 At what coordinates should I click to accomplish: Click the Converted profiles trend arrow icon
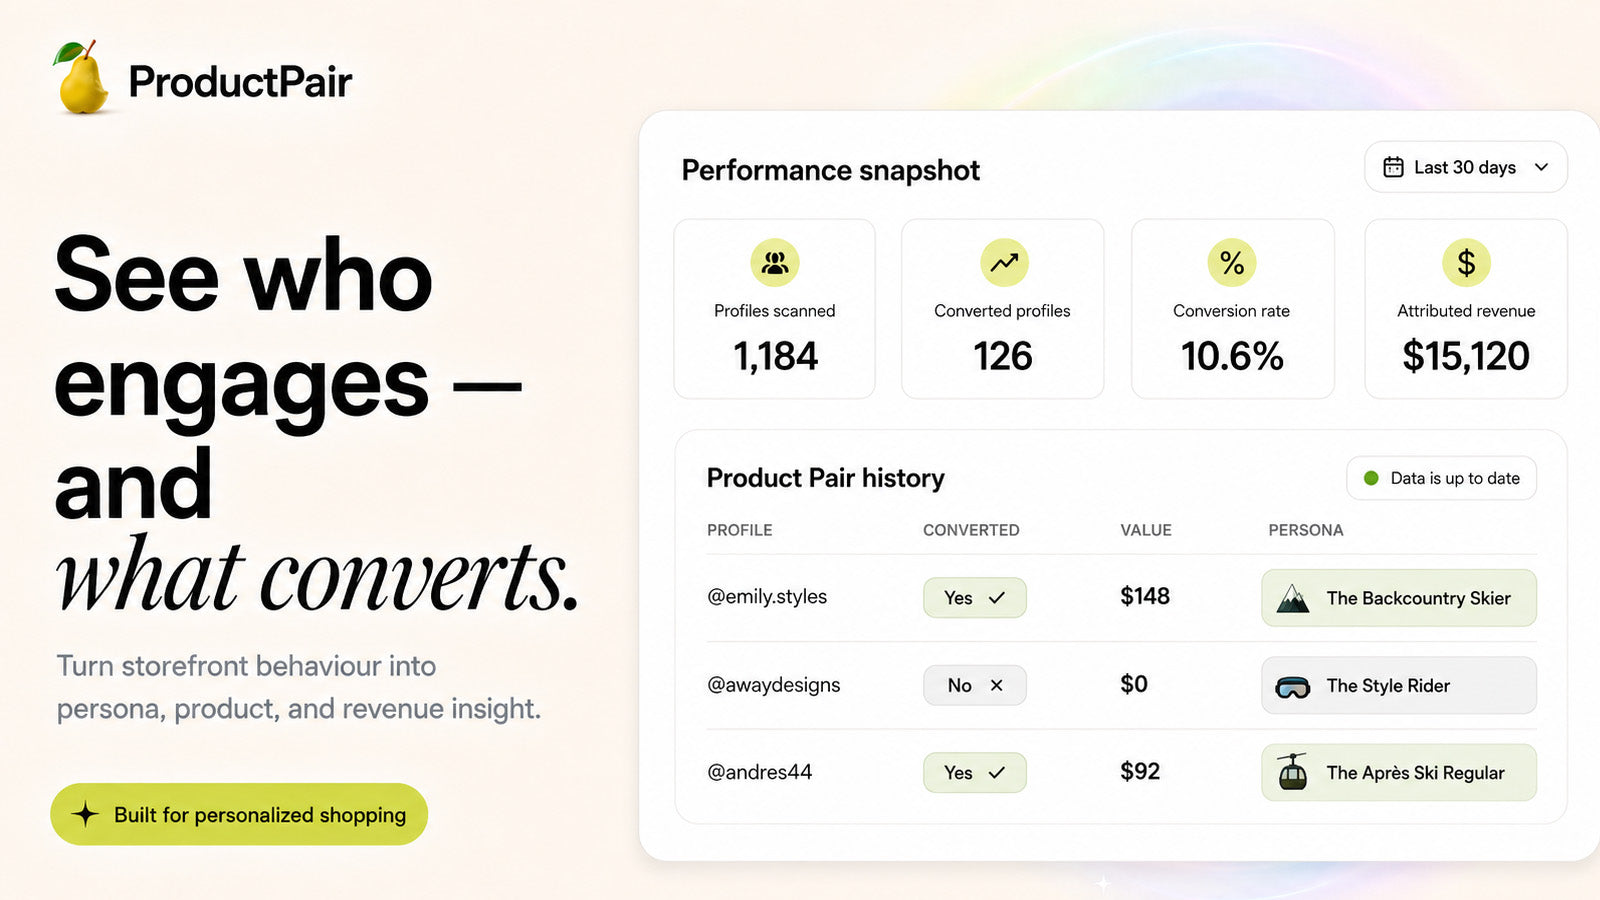pos(1004,263)
